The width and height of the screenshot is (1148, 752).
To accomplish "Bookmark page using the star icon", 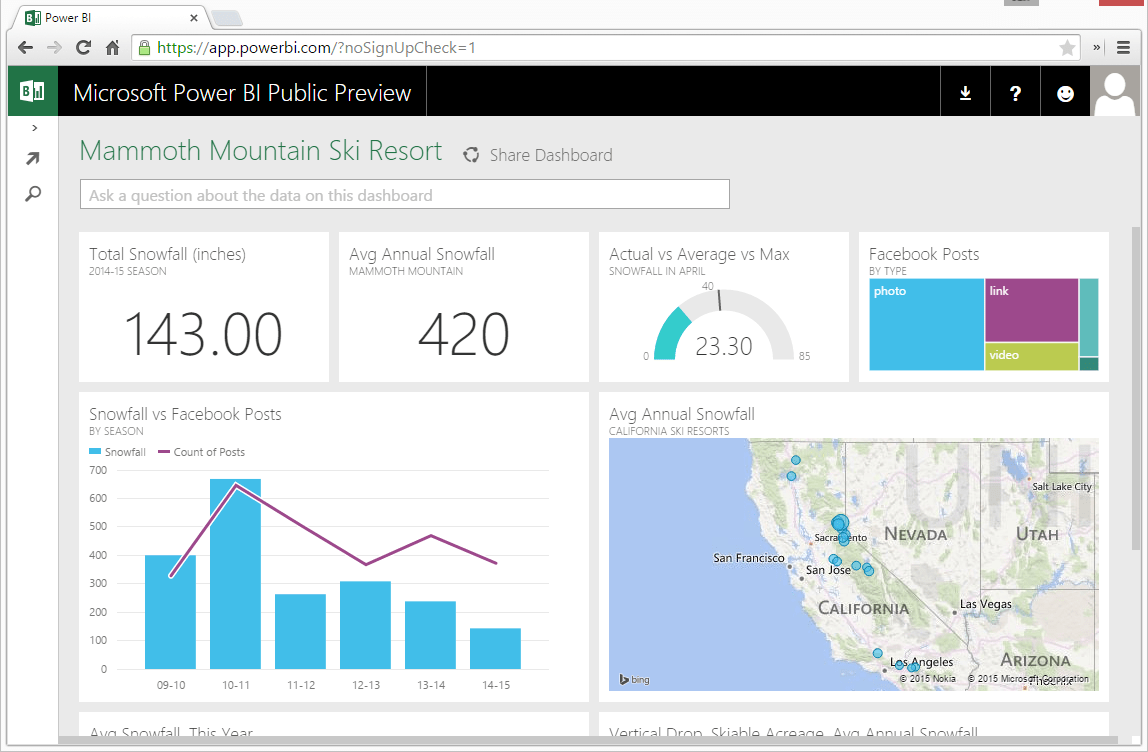I will click(1067, 48).
